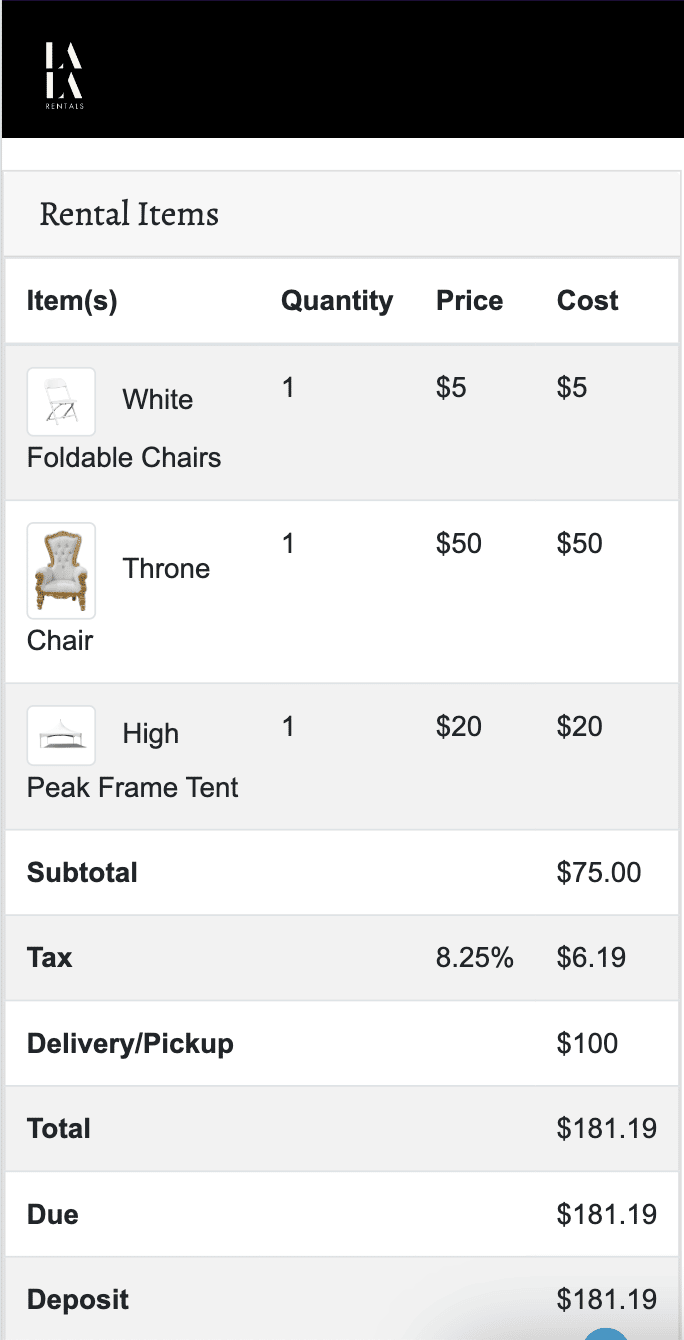Click the Due row amount

[607, 1214]
